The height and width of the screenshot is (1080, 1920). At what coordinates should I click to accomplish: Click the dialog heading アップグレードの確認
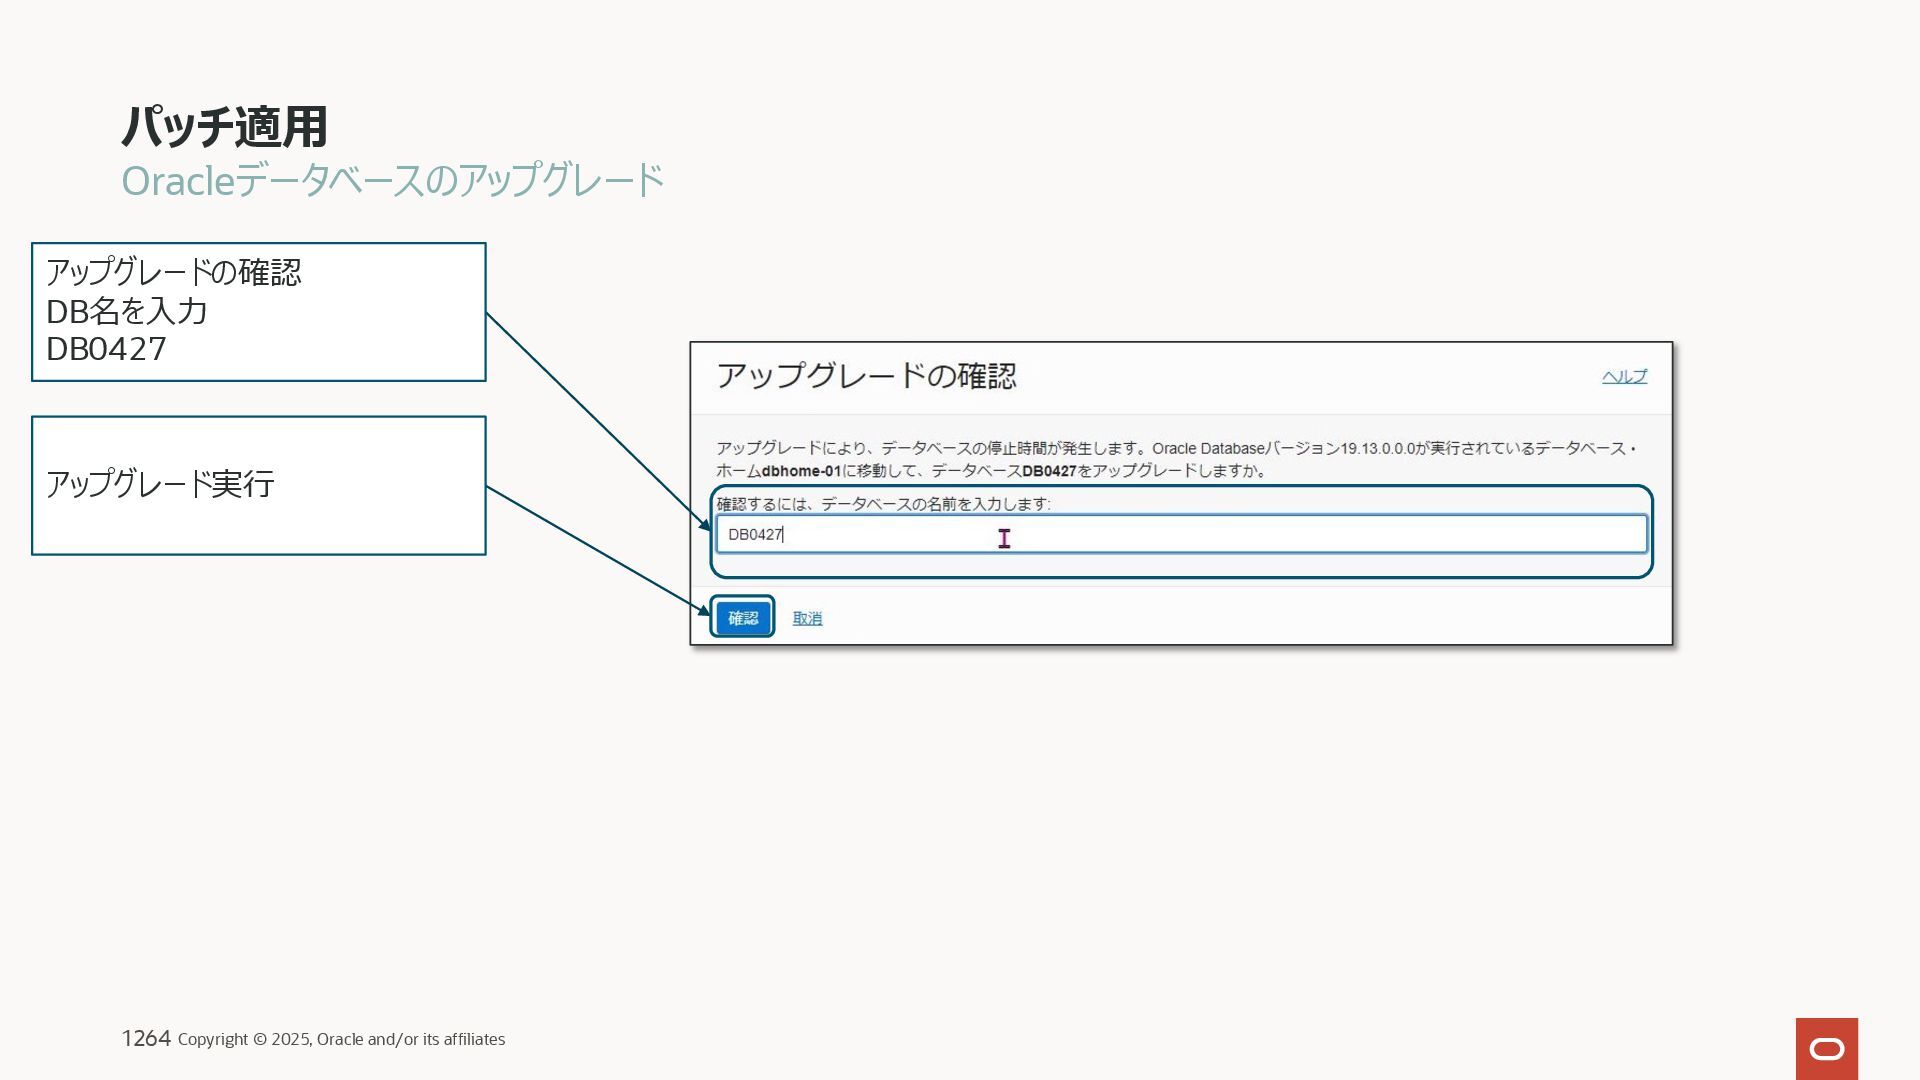[x=866, y=376]
